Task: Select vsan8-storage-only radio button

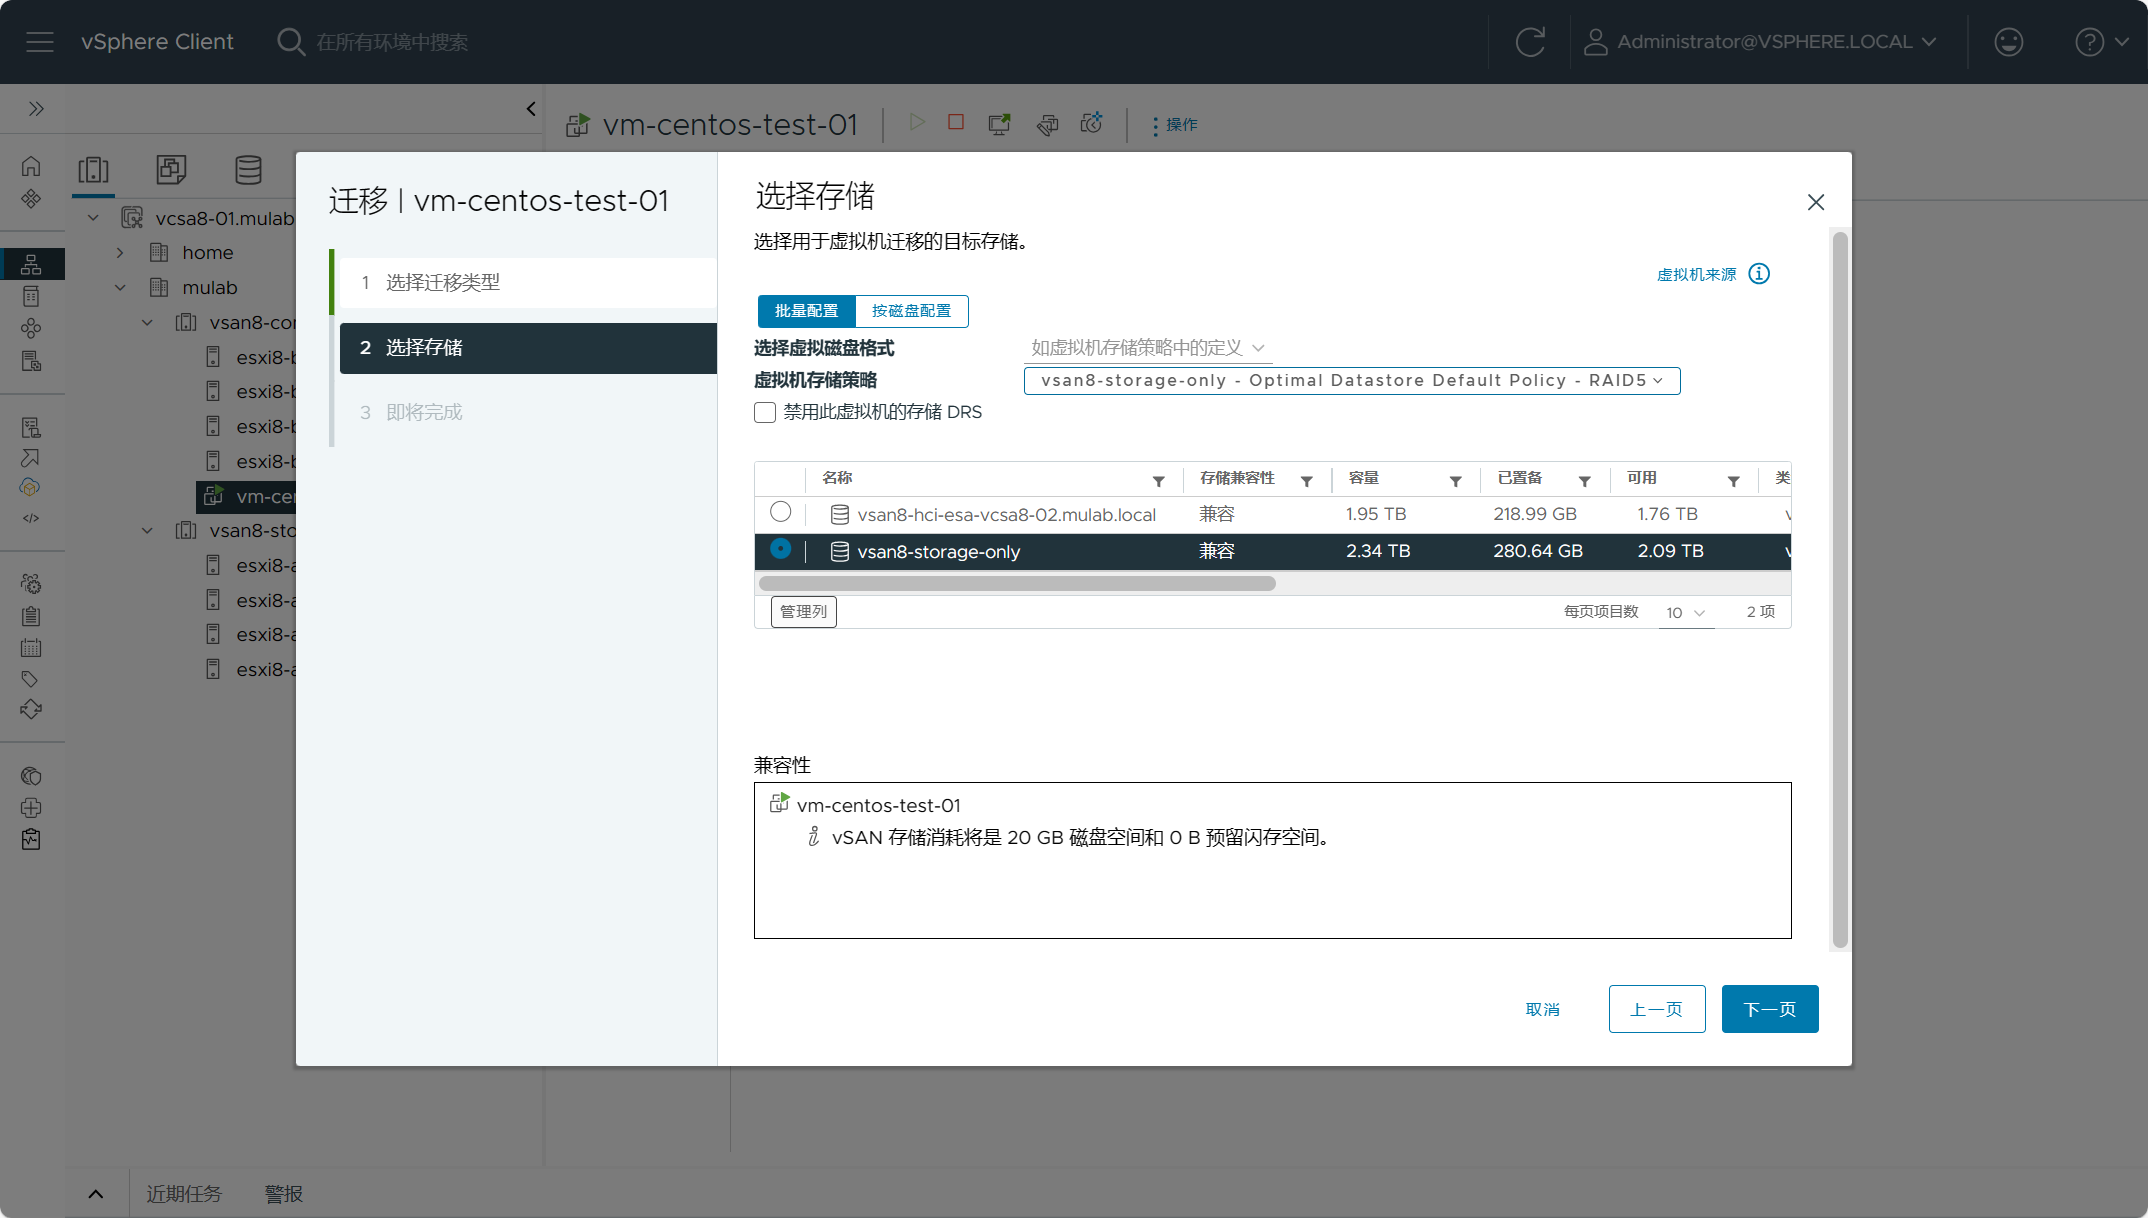Action: 781,549
